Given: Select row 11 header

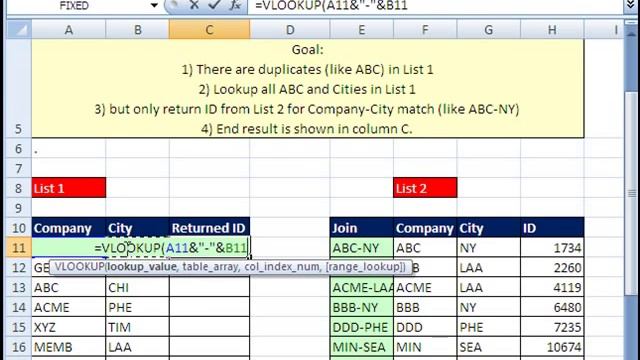Looking at the screenshot, I should (x=19, y=247).
